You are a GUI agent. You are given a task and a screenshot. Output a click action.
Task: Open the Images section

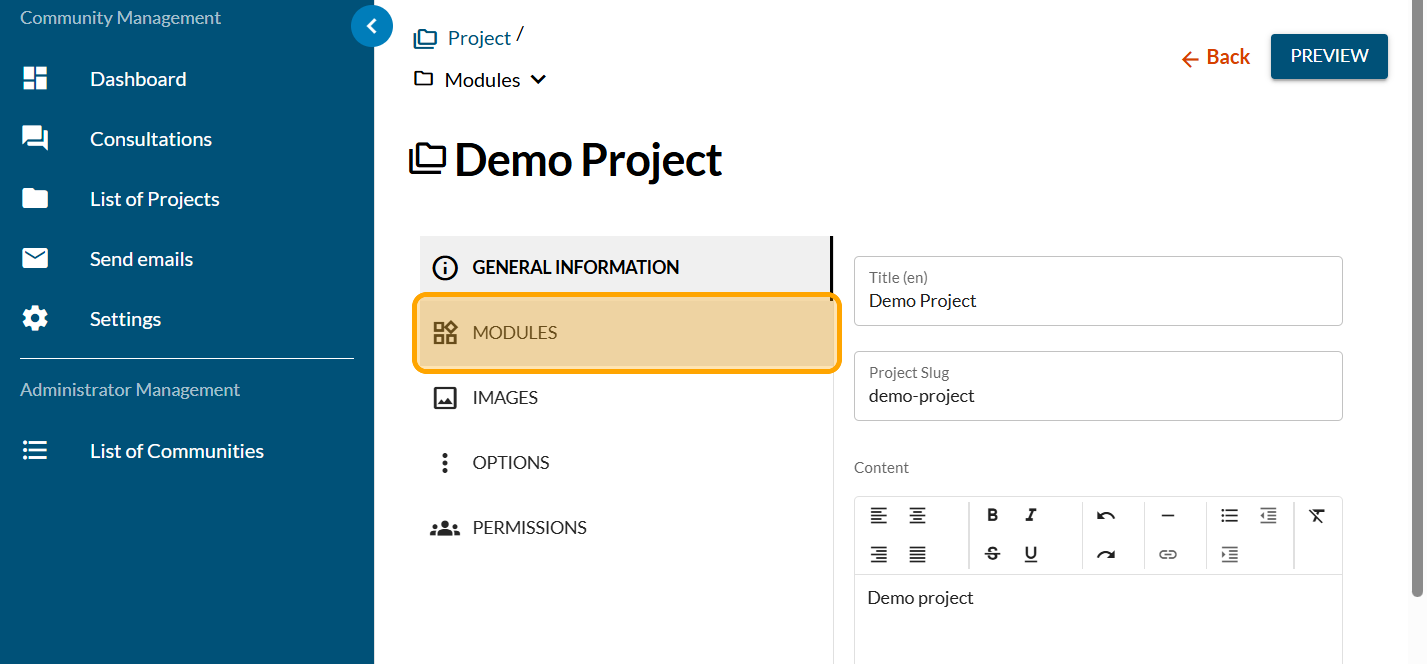point(505,398)
